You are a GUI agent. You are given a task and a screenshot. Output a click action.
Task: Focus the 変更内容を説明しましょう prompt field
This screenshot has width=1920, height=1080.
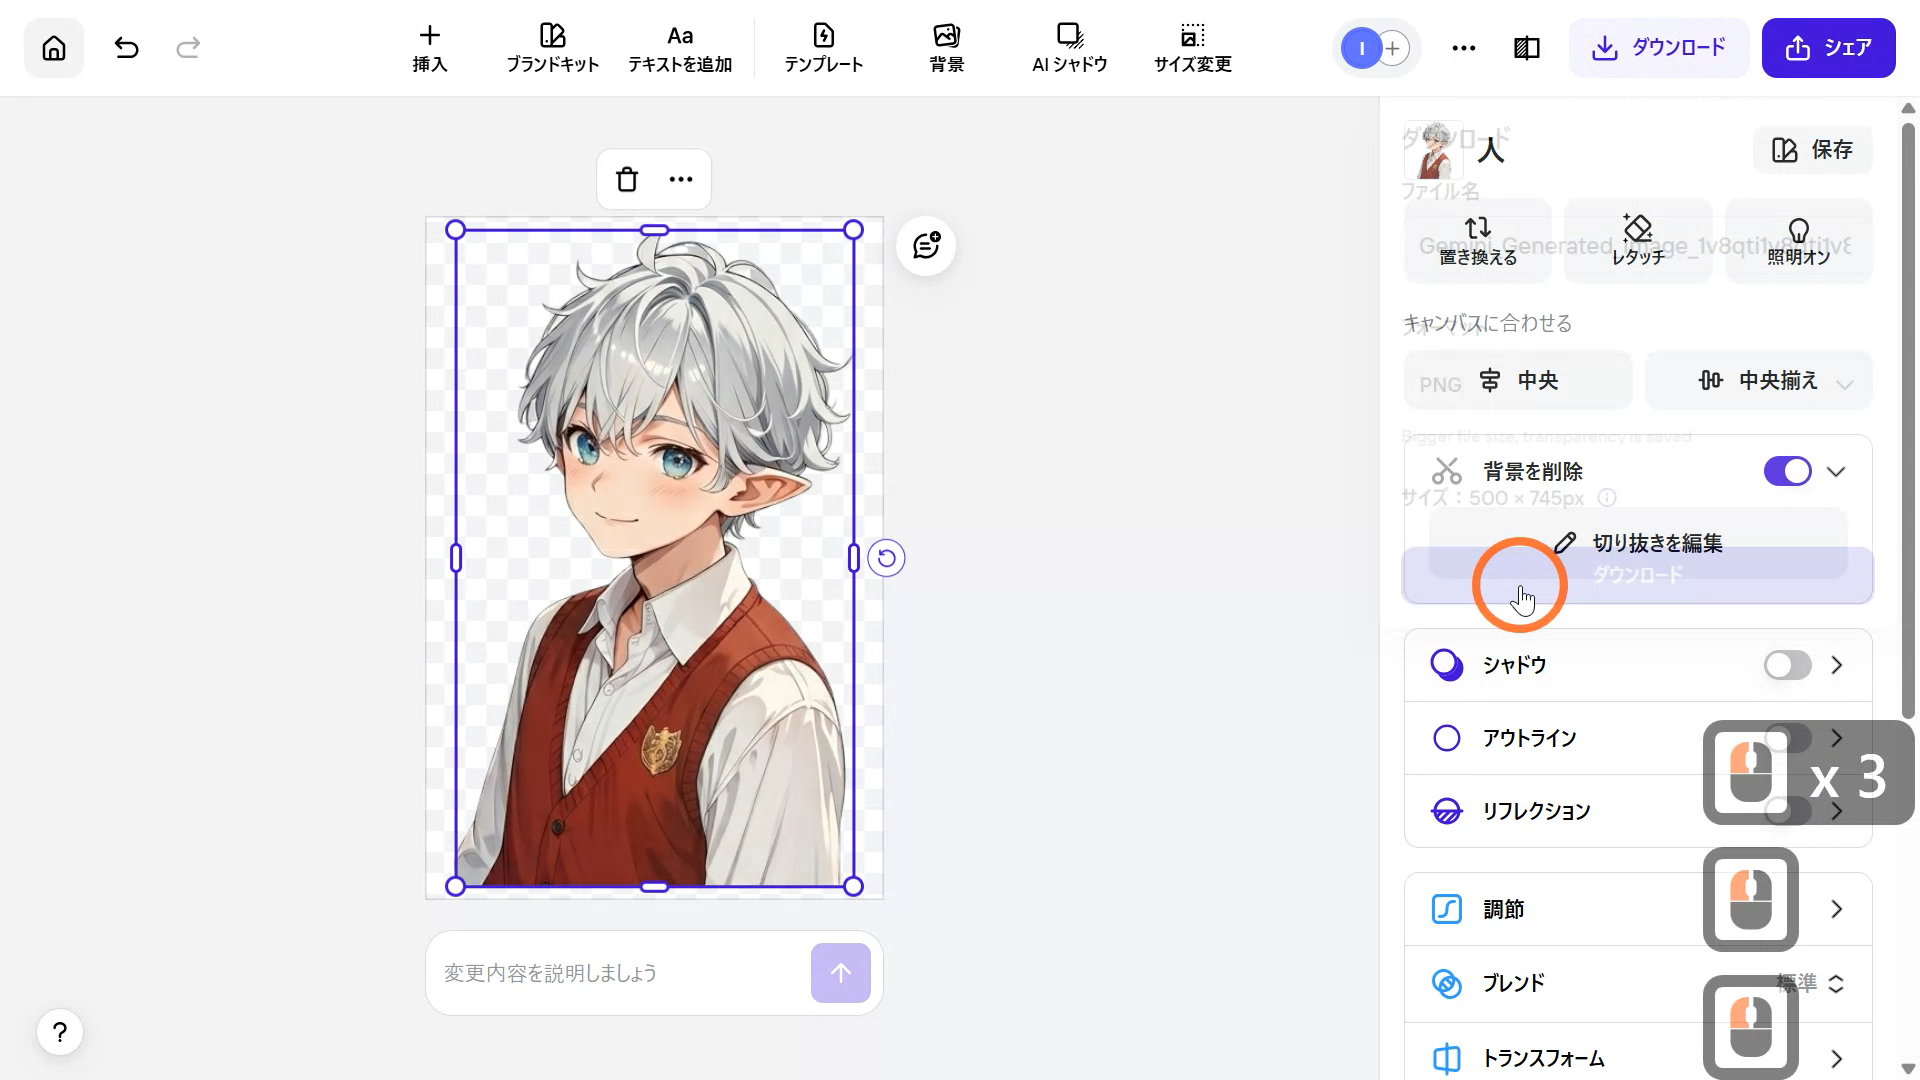click(620, 973)
